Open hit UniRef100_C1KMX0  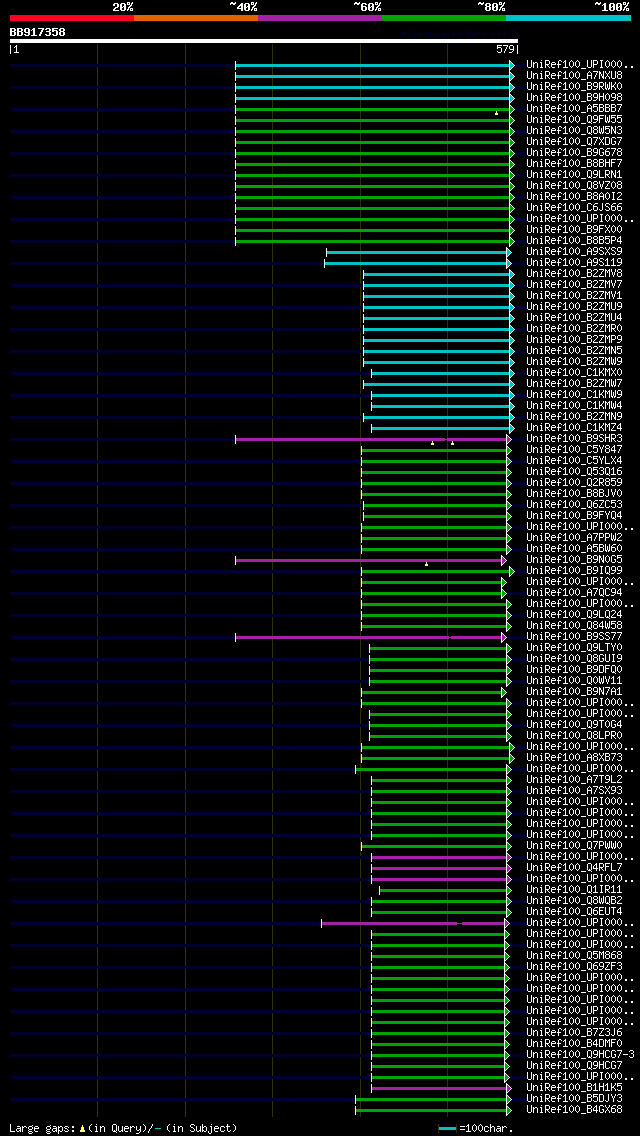(x=574, y=372)
